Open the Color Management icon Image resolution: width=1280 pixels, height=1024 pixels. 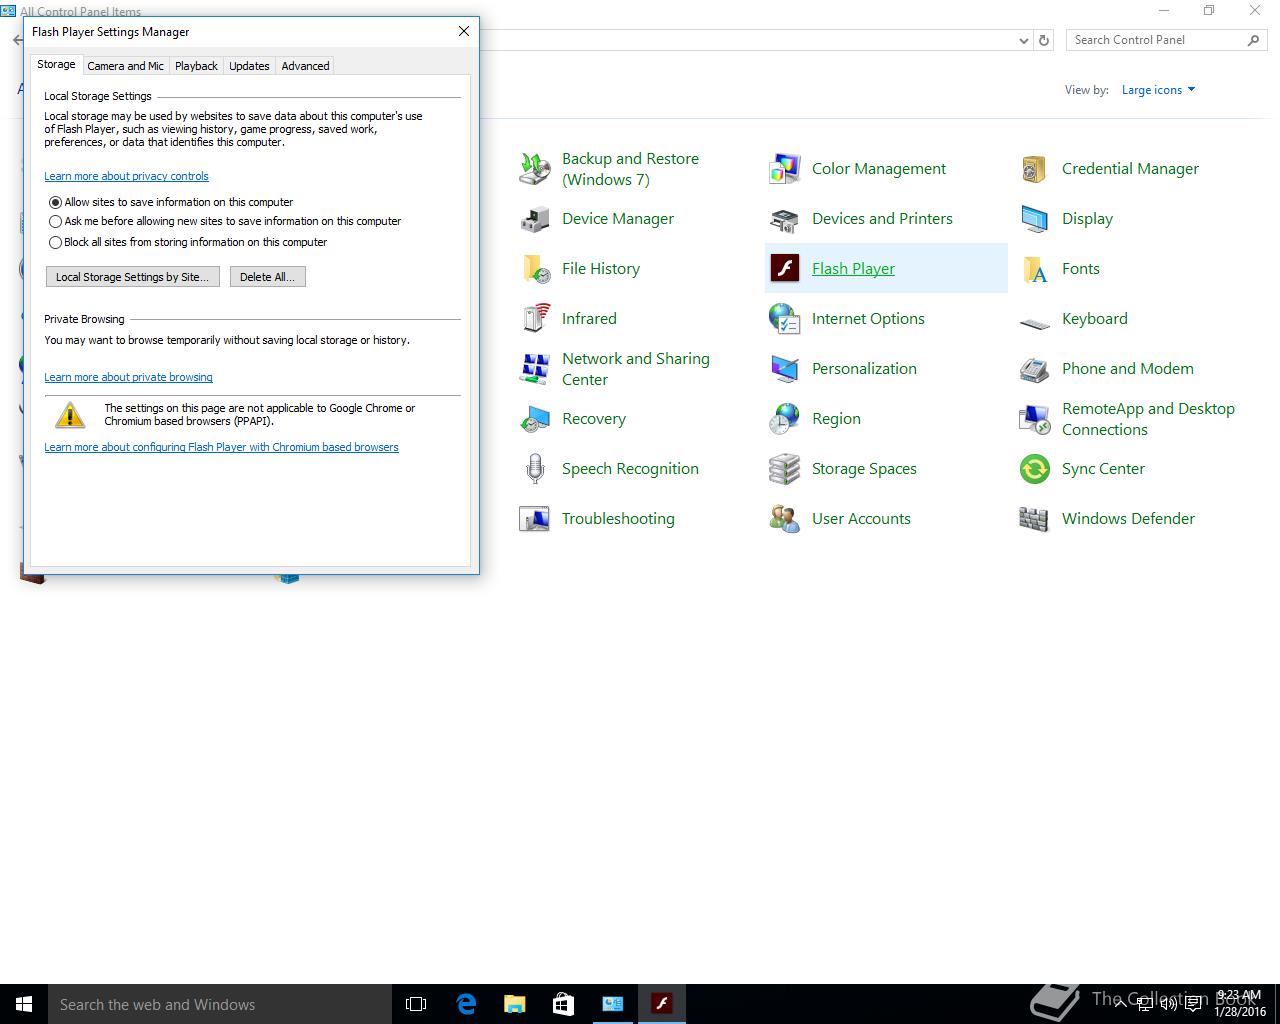785,169
